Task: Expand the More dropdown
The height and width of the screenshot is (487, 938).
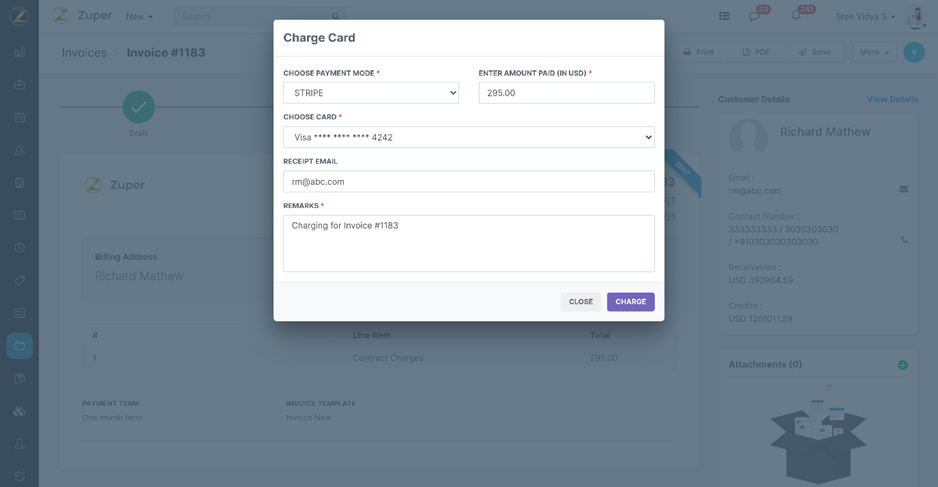Action: tap(874, 52)
